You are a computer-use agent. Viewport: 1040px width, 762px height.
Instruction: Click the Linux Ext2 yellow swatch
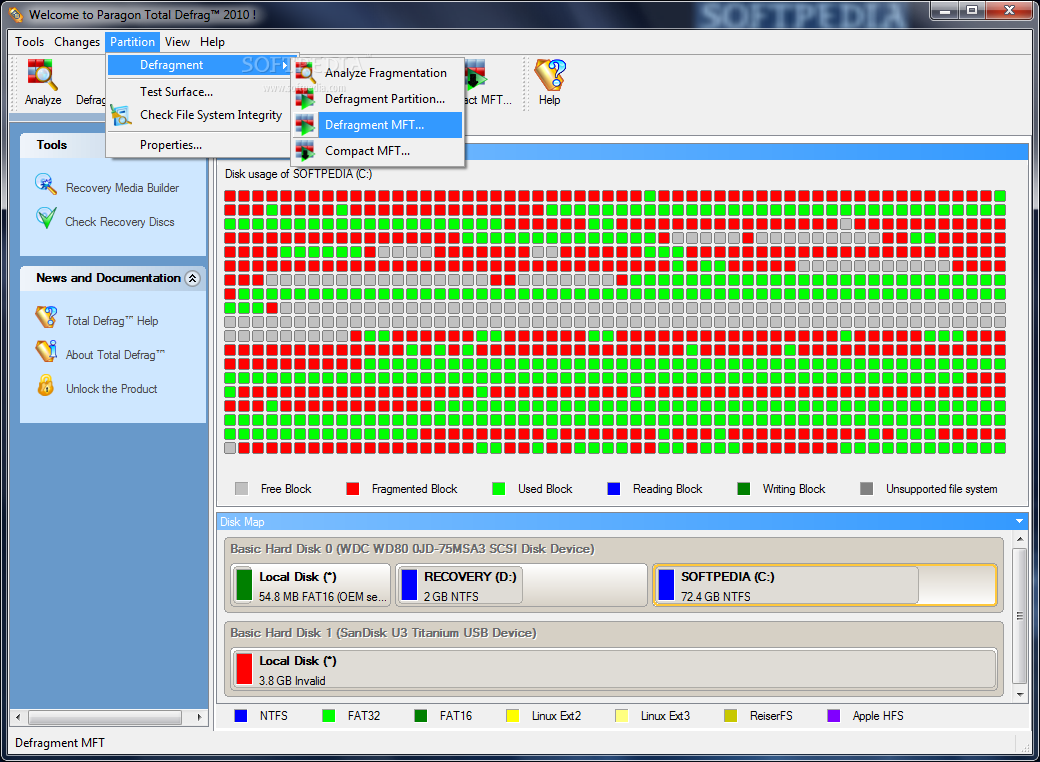[513, 716]
